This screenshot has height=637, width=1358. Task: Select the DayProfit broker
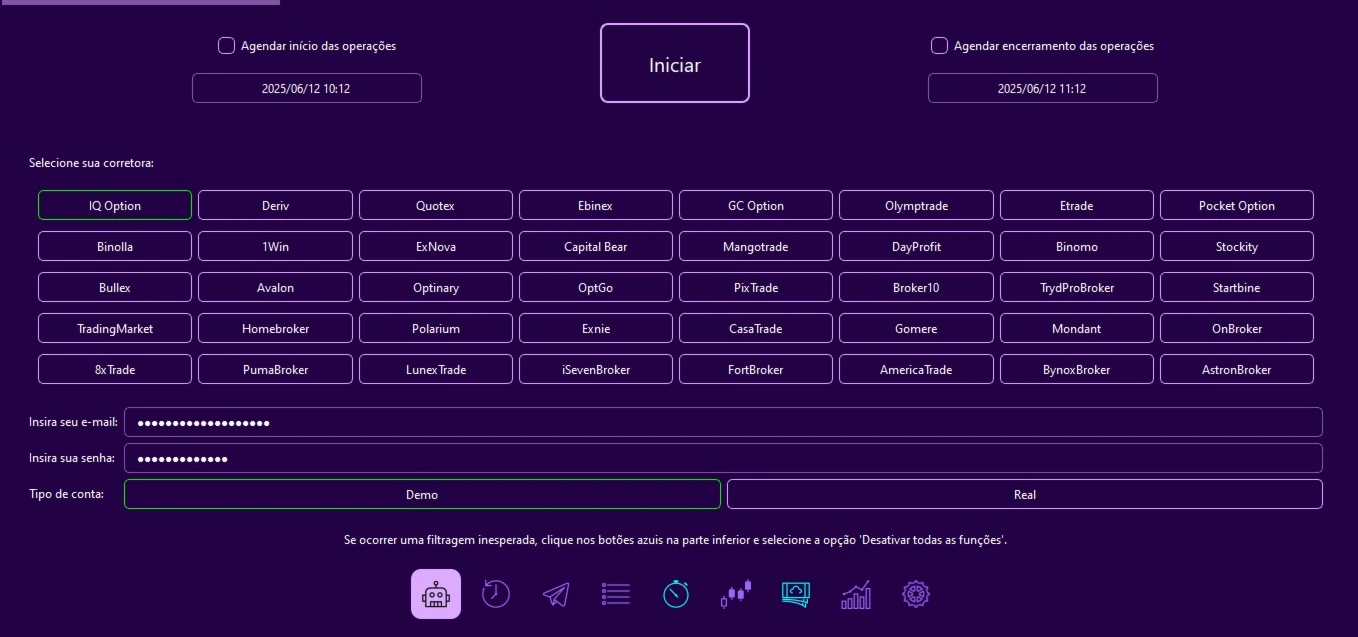(916, 246)
